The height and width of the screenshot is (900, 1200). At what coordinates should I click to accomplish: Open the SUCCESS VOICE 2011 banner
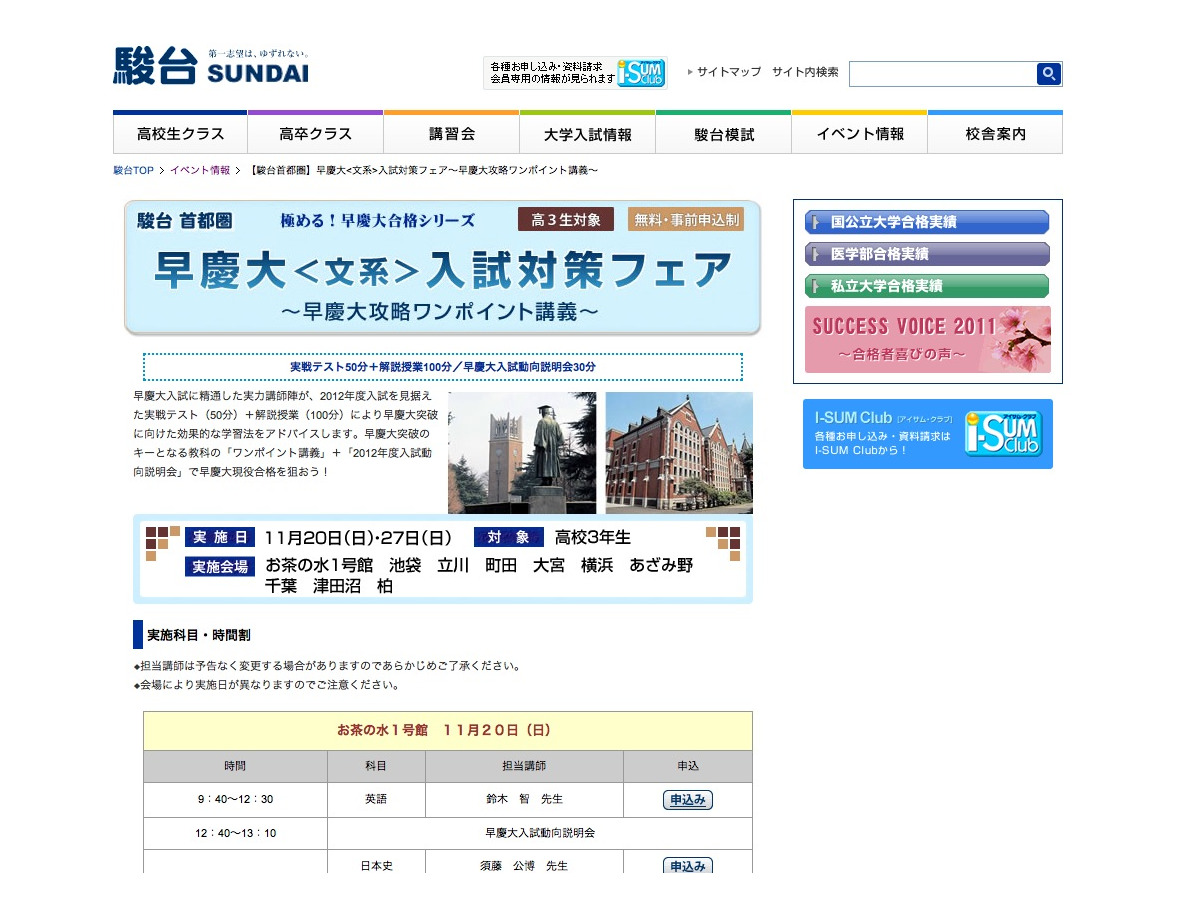click(928, 339)
